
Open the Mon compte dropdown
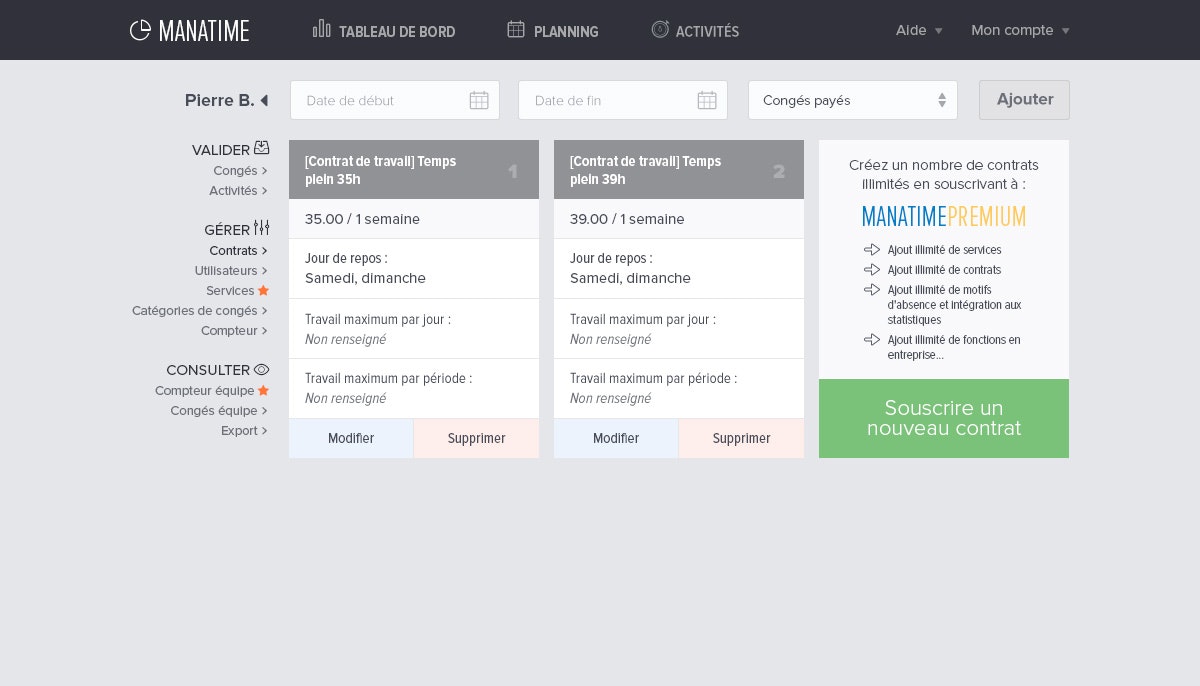(1020, 30)
